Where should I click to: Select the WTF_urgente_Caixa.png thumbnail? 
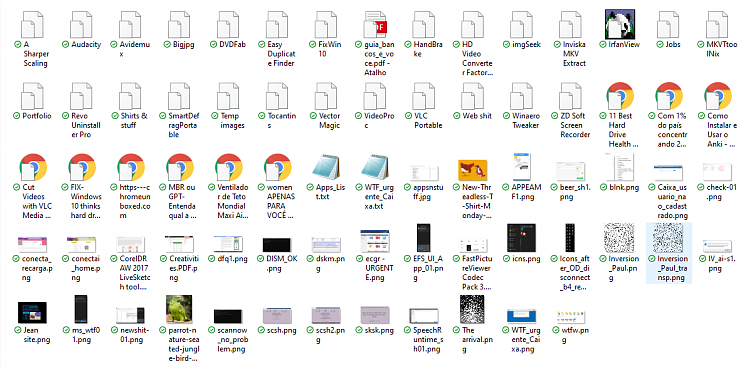click(x=522, y=316)
